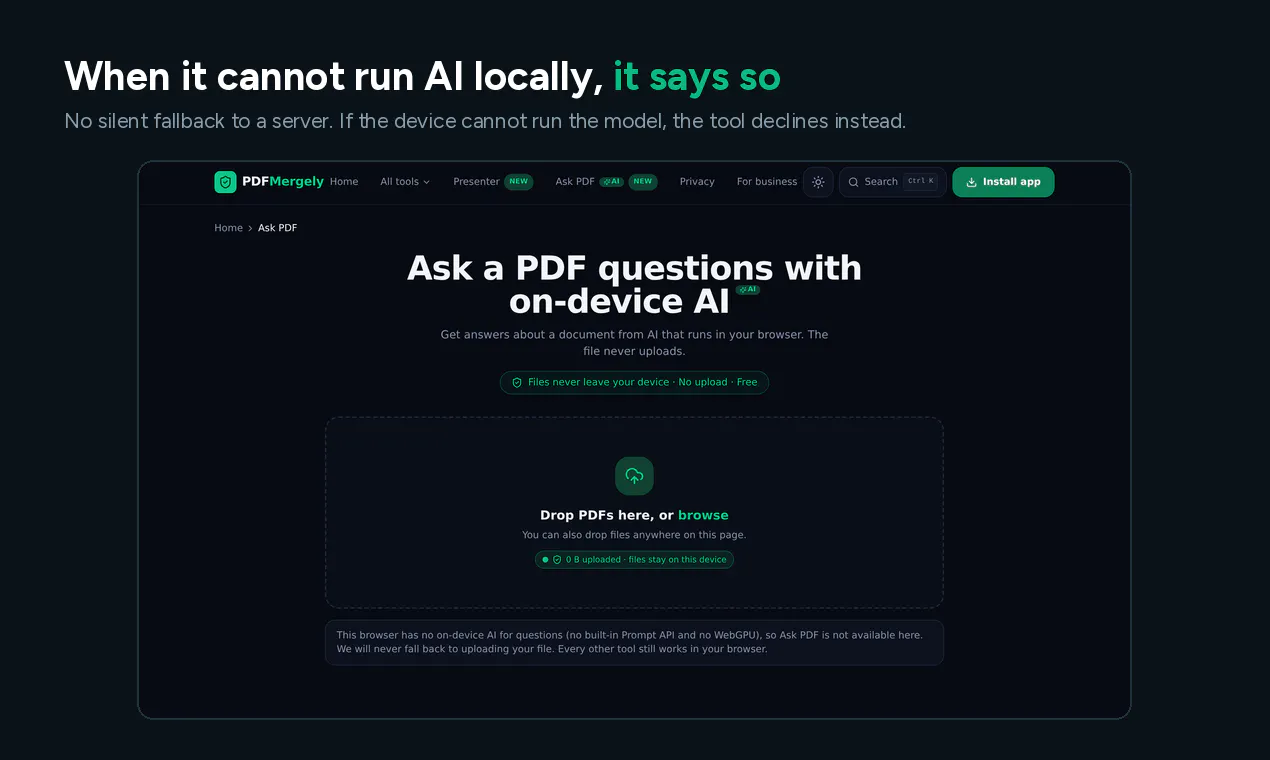Click the NEW badge beside Presenter
Viewport: 1270px width, 760px height.
pyautogui.click(x=518, y=182)
